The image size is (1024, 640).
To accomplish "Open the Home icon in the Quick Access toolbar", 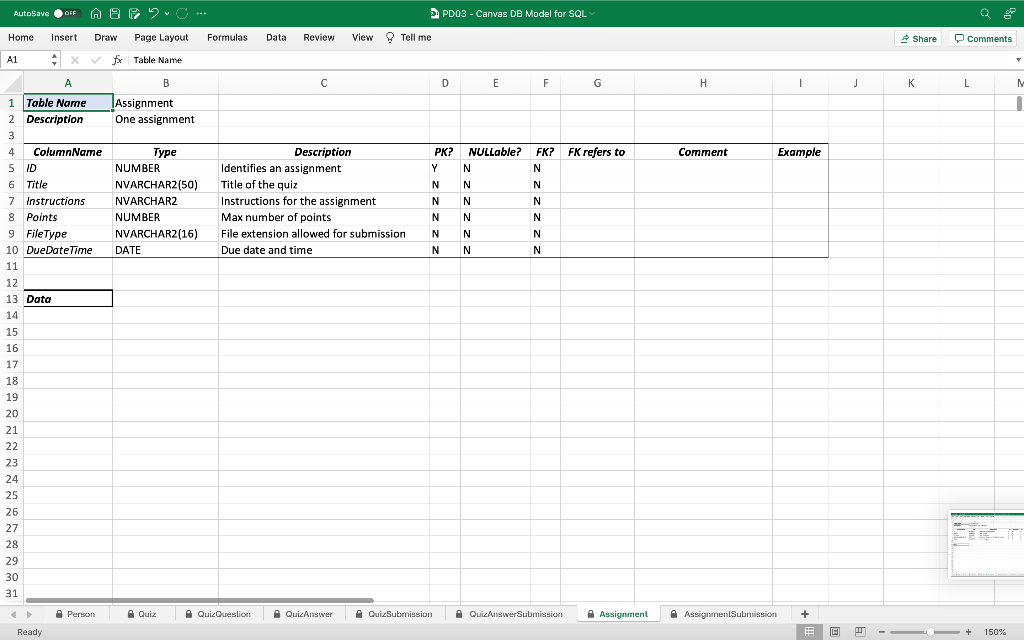I will pyautogui.click(x=96, y=14).
